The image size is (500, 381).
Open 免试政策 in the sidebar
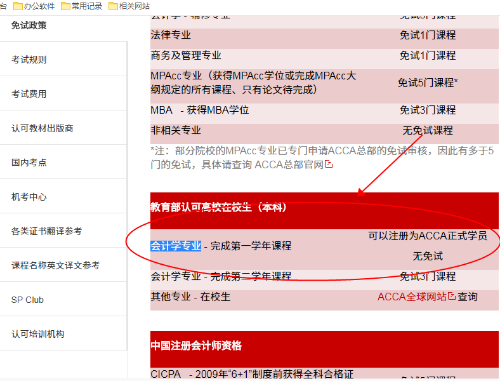click(x=29, y=25)
